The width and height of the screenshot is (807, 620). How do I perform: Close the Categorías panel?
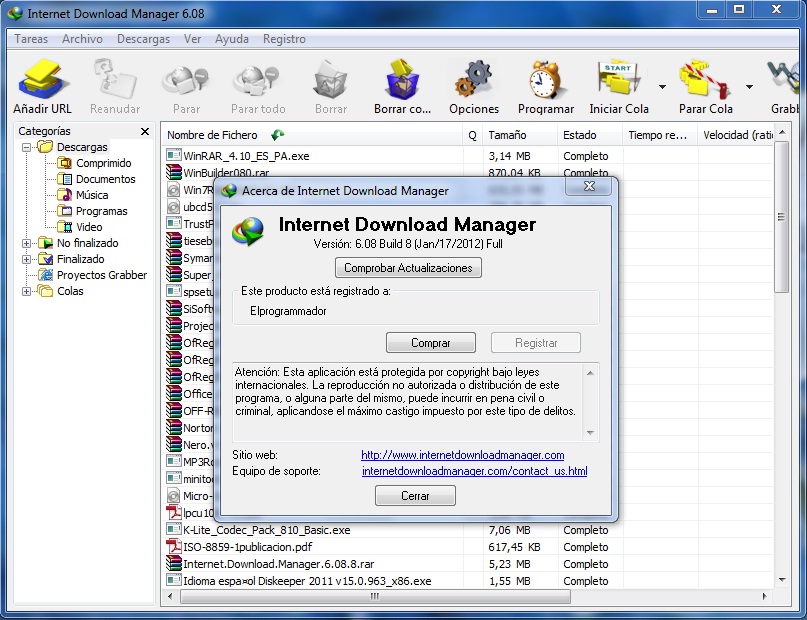[x=145, y=131]
